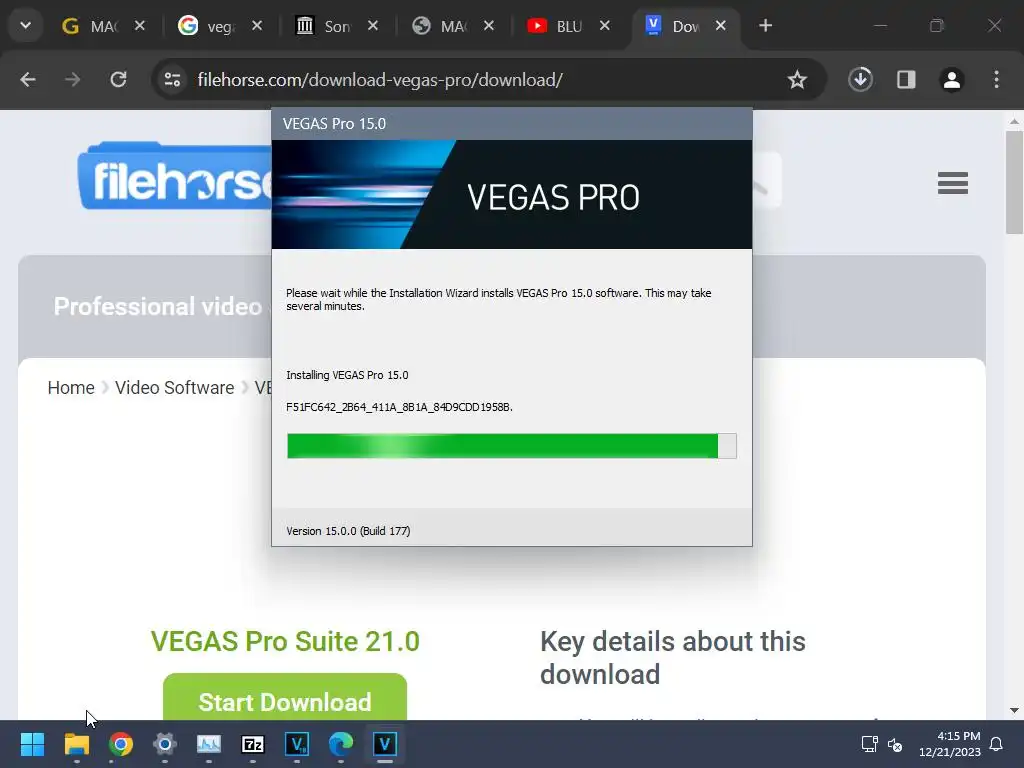Click the 'Professional video' banner heading
1024x768 pixels.
(x=158, y=306)
